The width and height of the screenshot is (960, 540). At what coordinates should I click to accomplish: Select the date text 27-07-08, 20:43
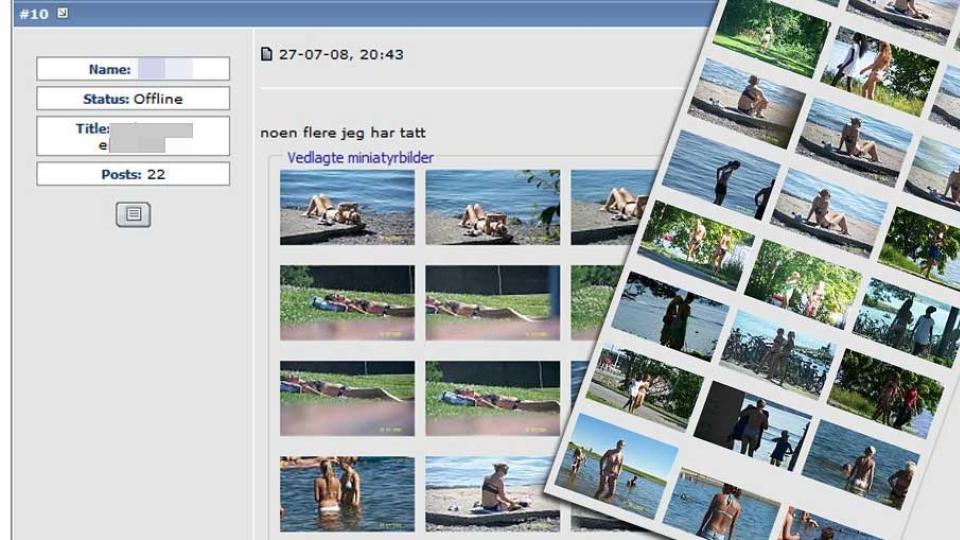[341, 54]
